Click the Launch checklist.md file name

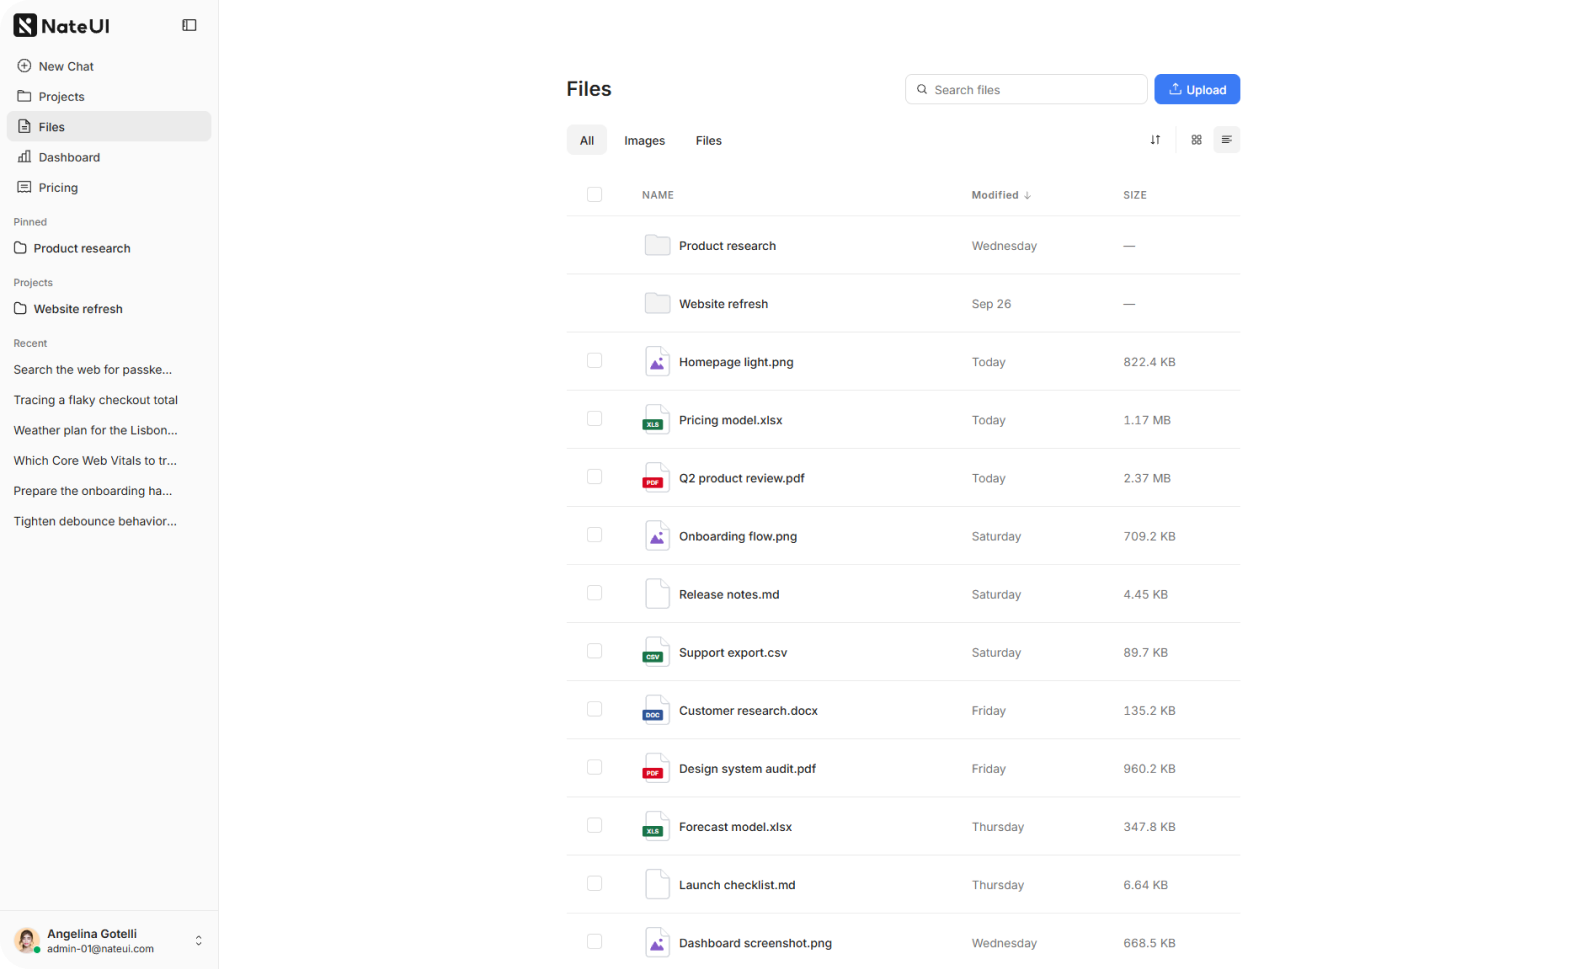pyautogui.click(x=737, y=885)
